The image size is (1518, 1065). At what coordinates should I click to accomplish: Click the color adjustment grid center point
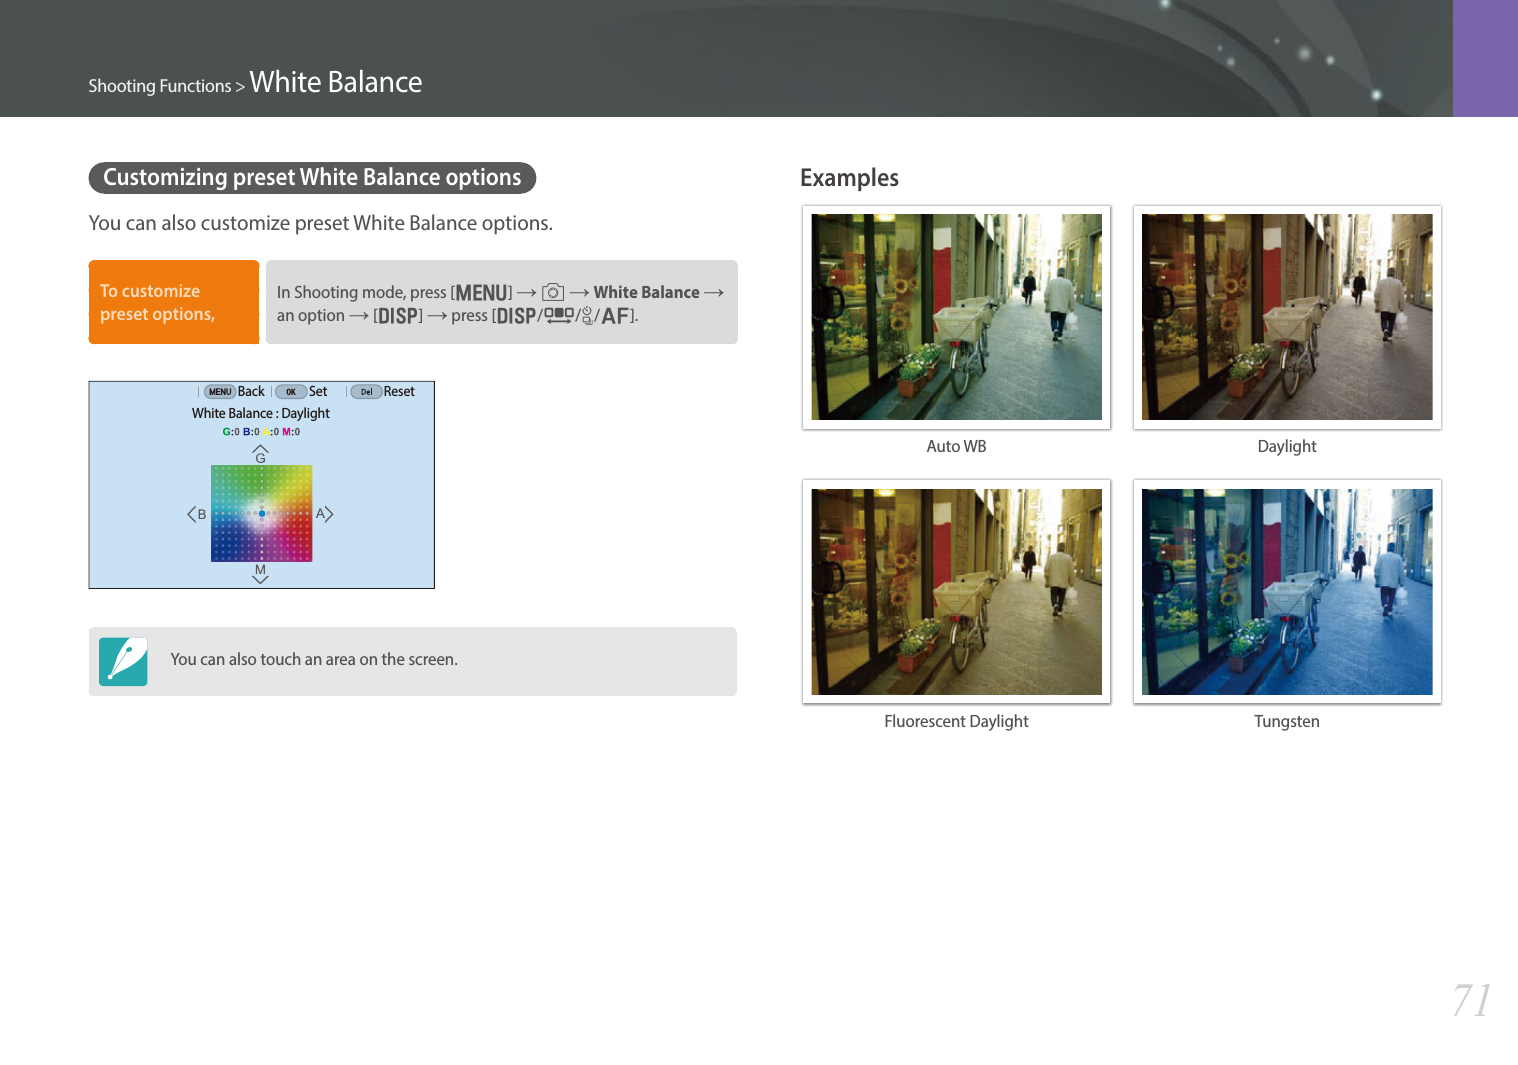[262, 513]
